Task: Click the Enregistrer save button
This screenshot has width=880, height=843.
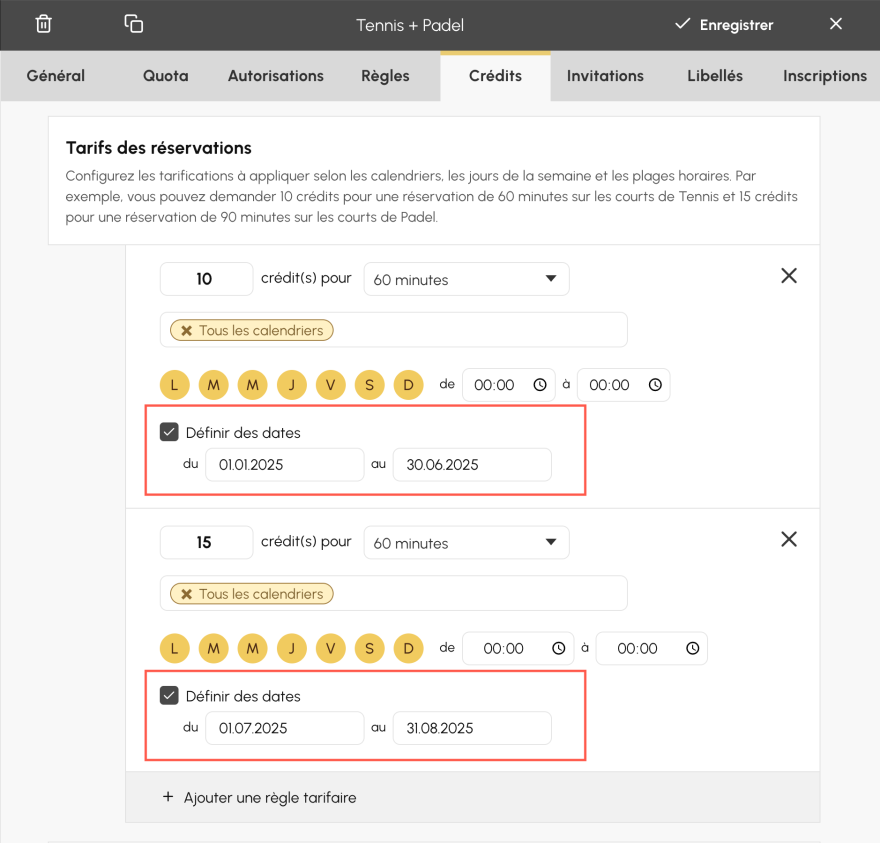Action: (x=724, y=25)
